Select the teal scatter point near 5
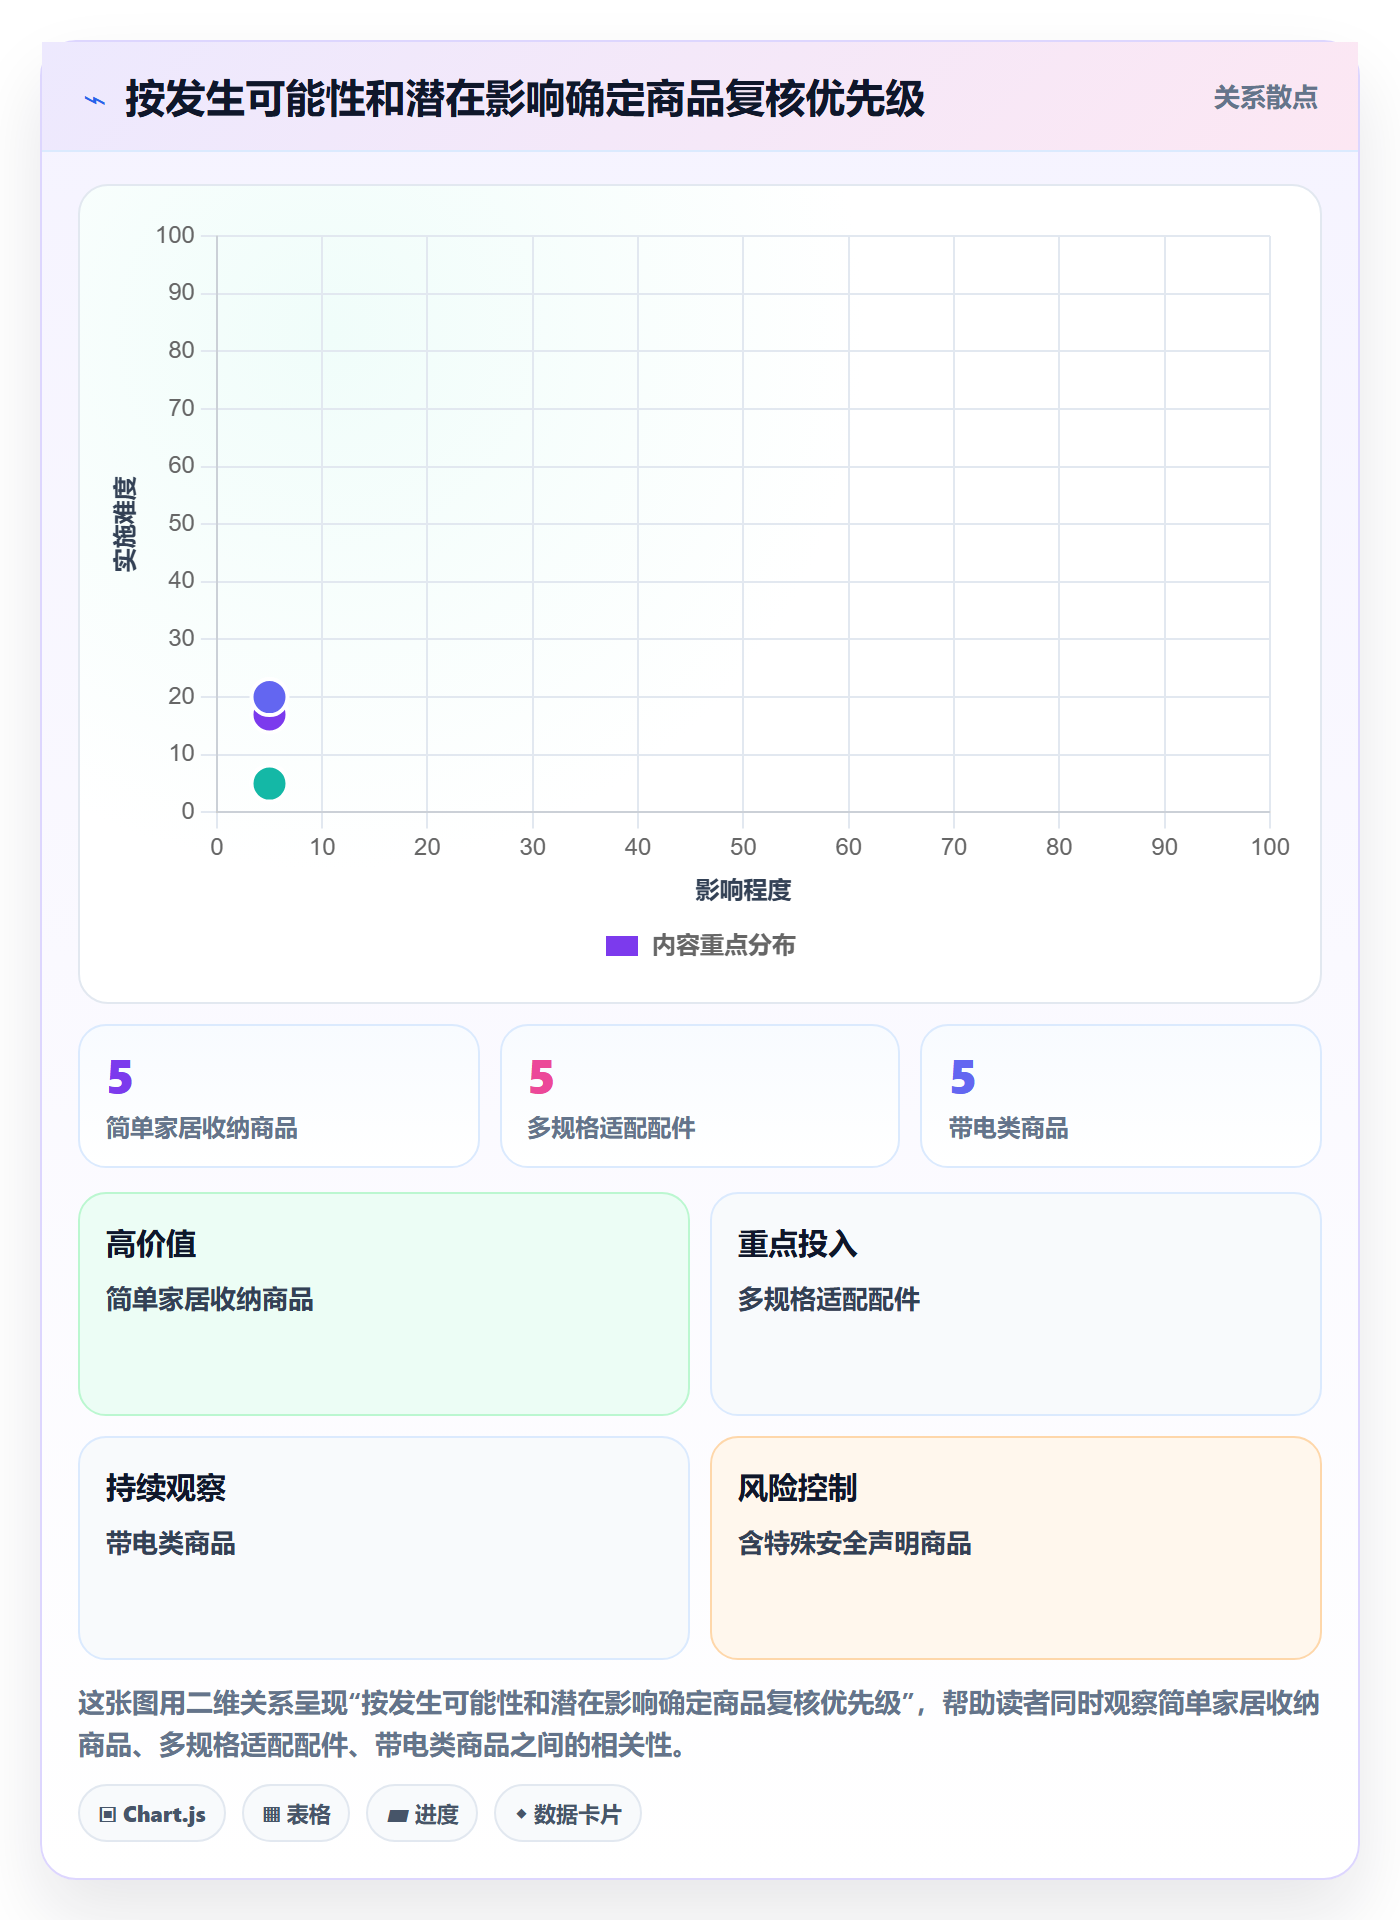Image resolution: width=1400 pixels, height=1920 pixels. (x=269, y=783)
